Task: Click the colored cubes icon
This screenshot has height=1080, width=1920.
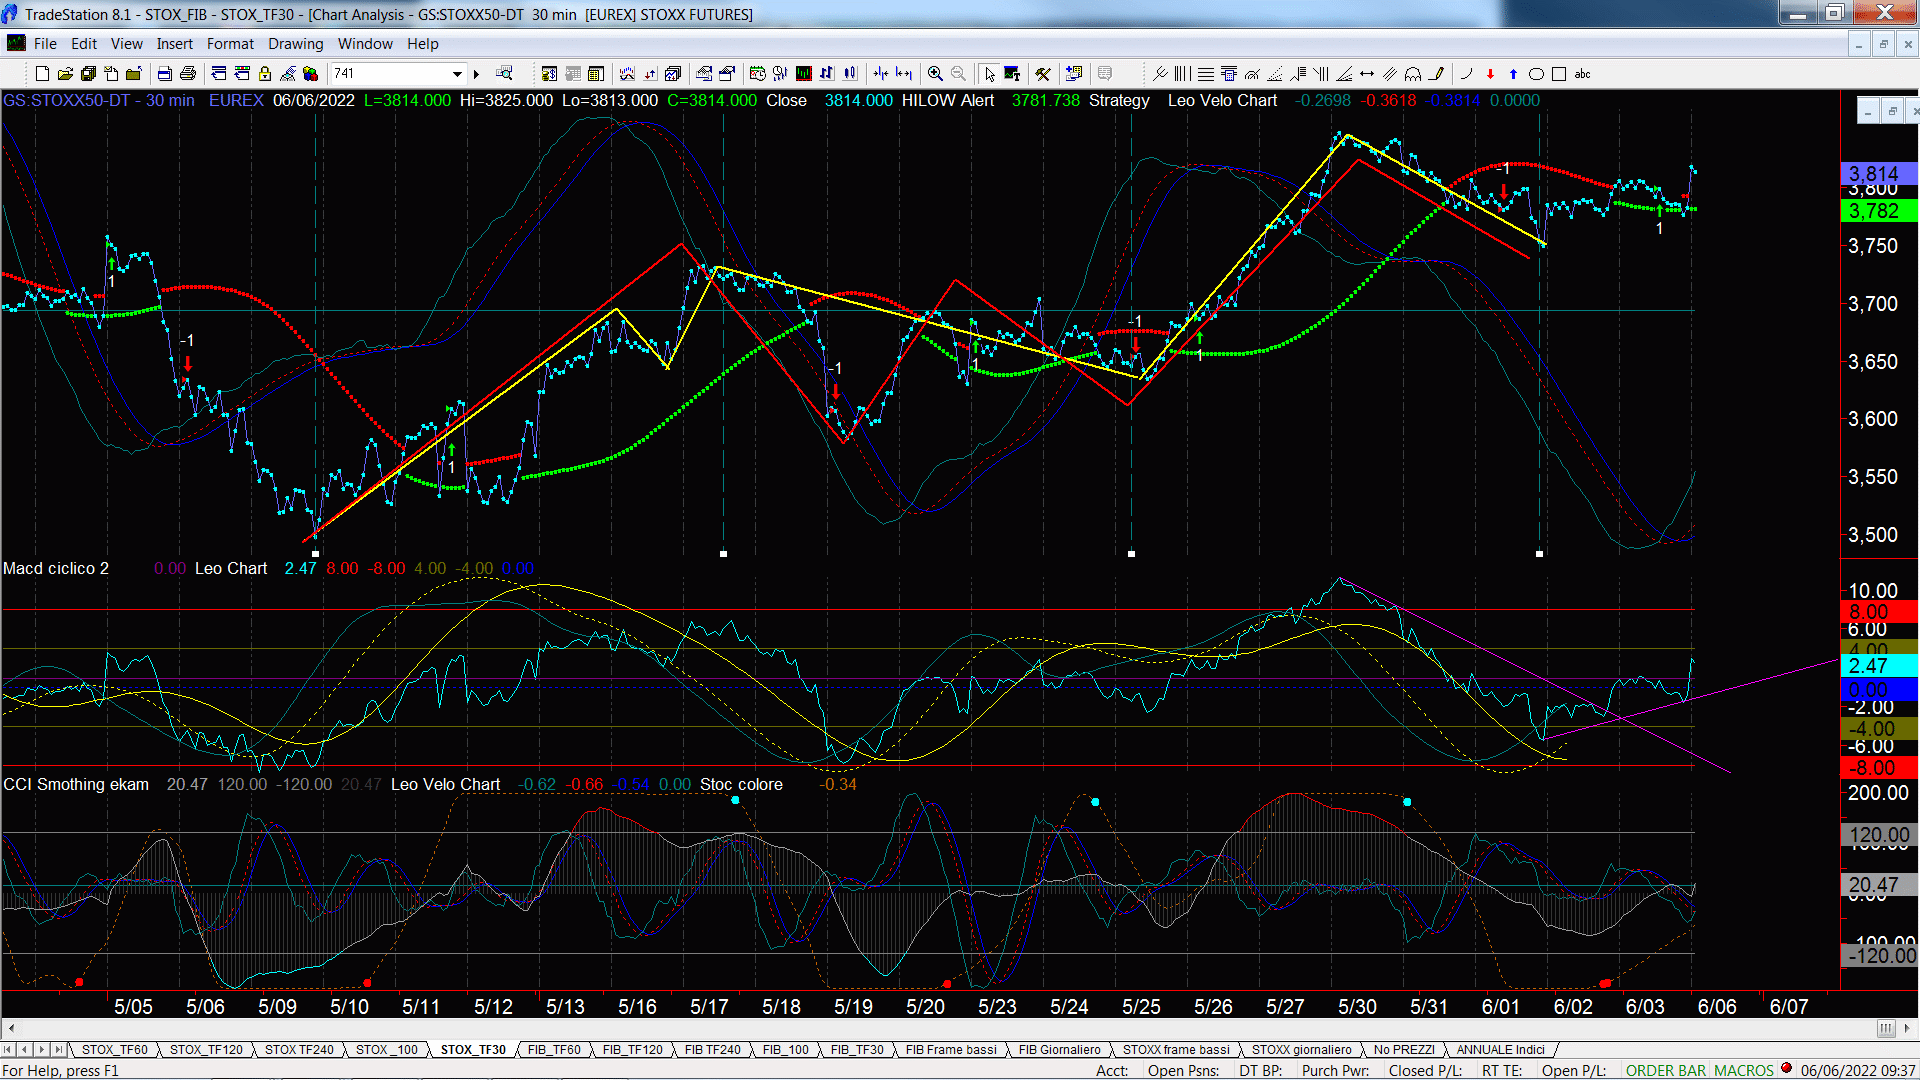Action: (310, 74)
